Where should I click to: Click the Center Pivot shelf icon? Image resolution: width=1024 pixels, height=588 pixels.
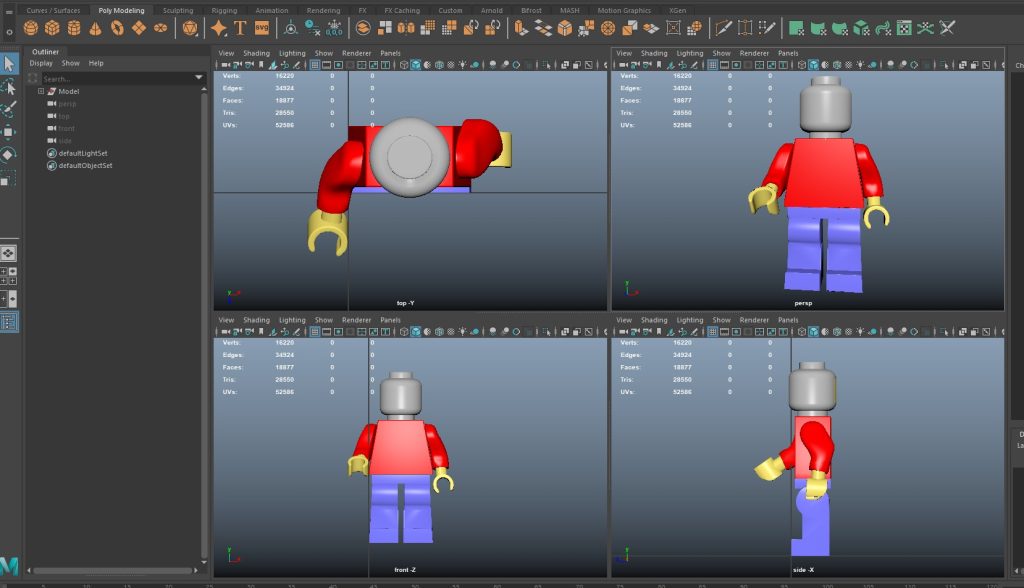291,28
